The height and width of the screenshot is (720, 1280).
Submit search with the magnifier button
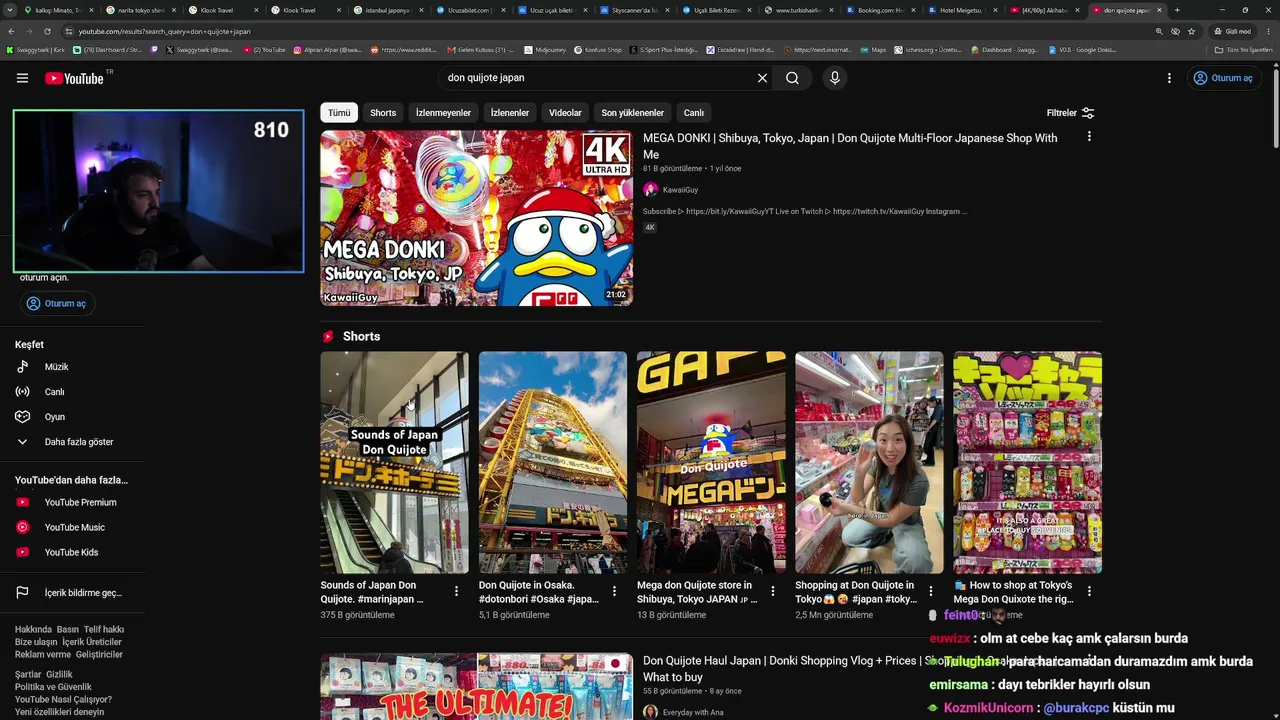792,78
